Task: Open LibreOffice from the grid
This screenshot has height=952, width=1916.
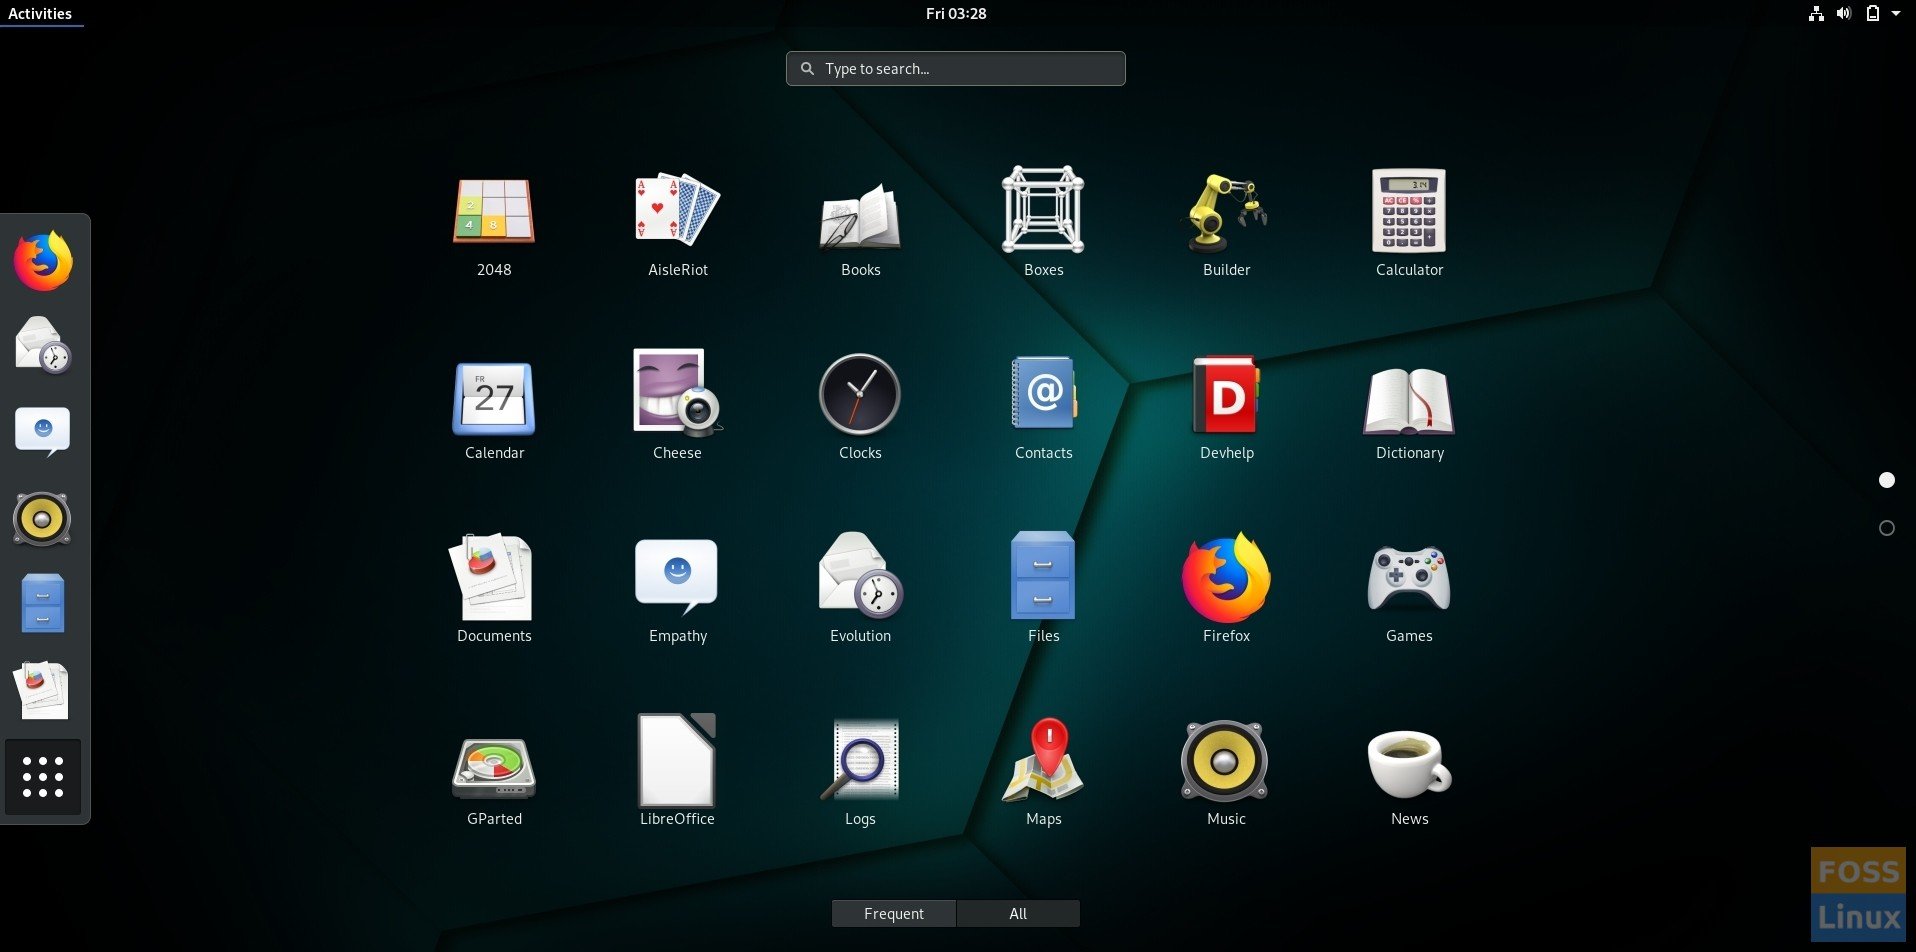Action: coord(677,760)
